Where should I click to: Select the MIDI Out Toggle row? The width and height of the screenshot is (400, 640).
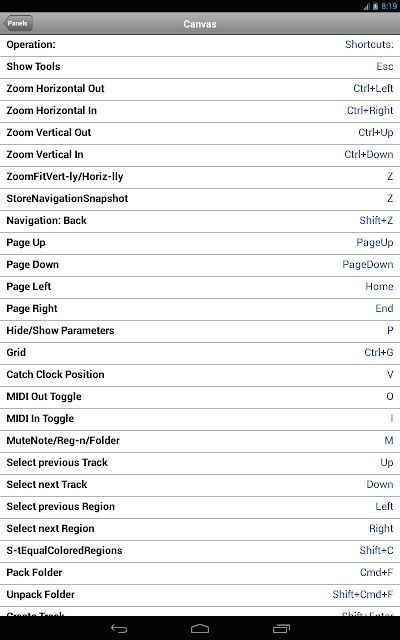click(200, 398)
